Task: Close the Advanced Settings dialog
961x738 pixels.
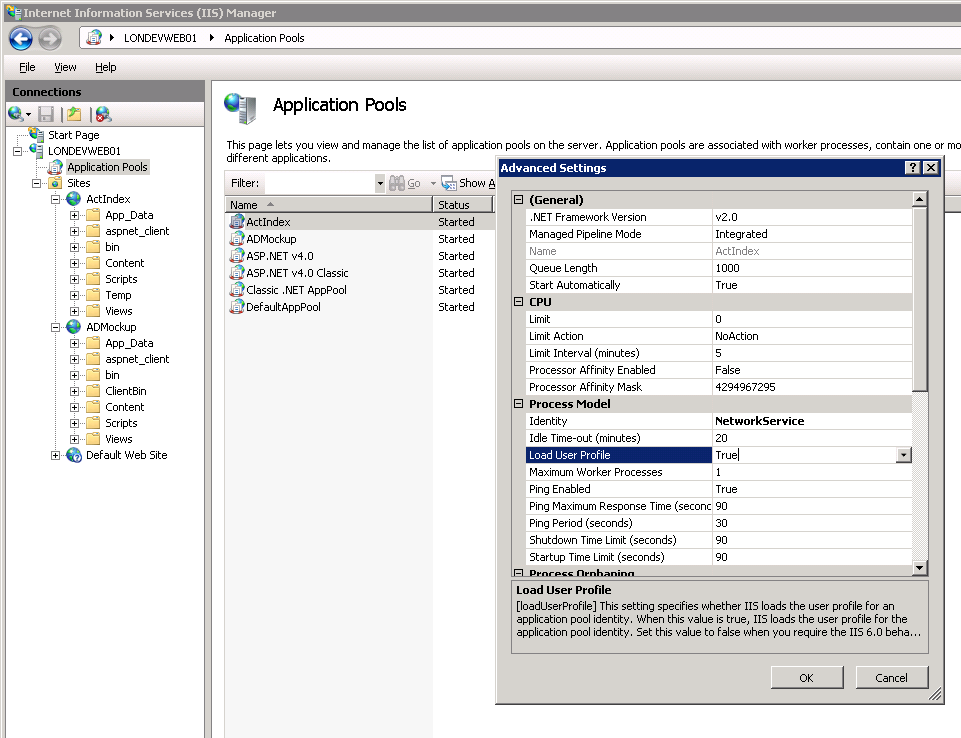Action: 931,167
